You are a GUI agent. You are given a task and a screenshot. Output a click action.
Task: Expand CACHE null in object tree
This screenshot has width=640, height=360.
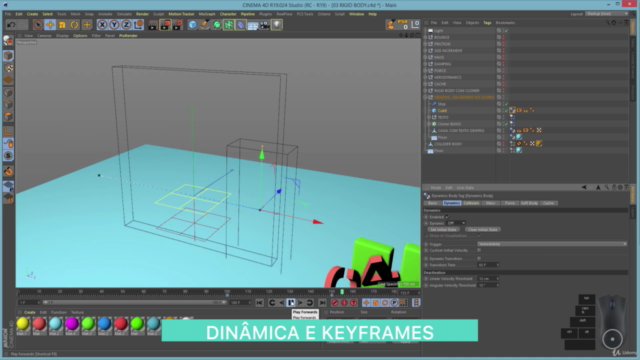point(426,84)
